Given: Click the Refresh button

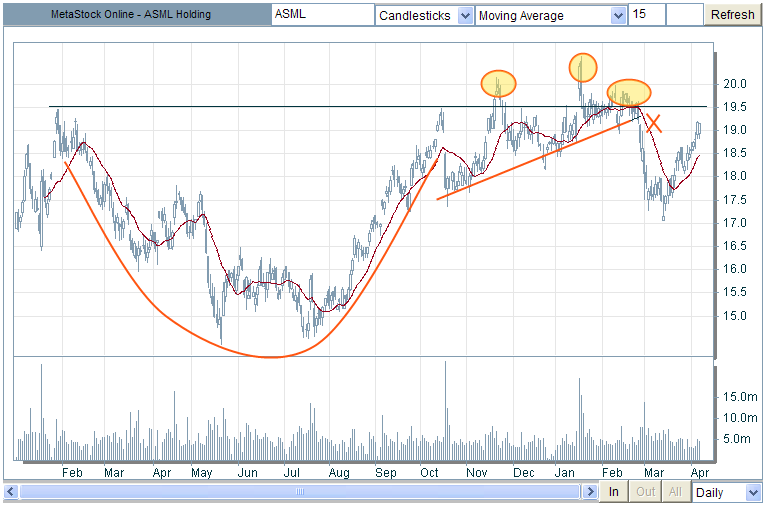Looking at the screenshot, I should pyautogui.click(x=732, y=15).
